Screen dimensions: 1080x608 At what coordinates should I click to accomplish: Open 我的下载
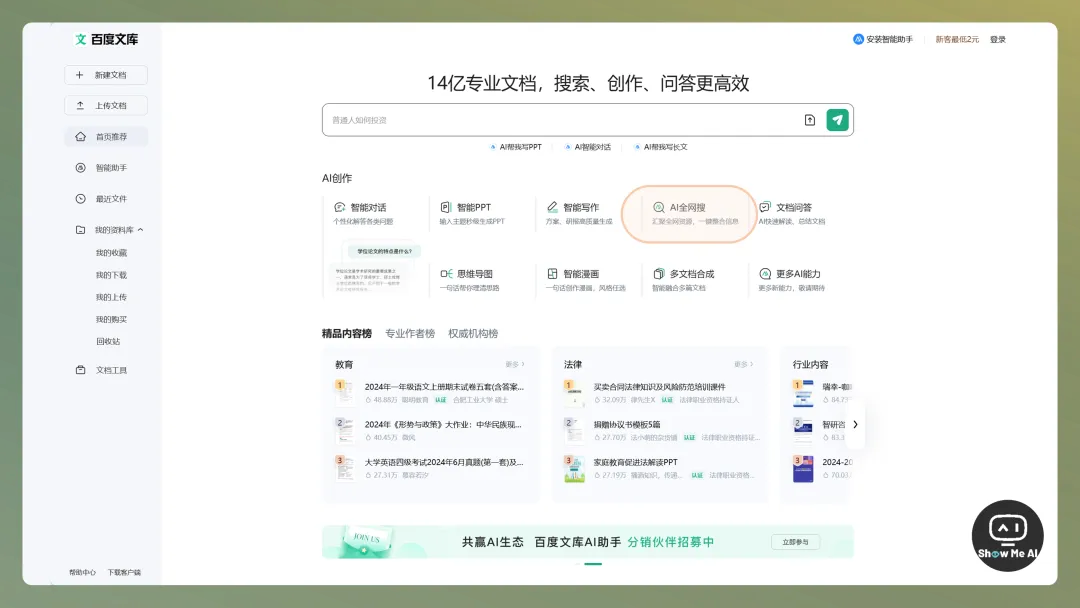[x=111, y=275]
